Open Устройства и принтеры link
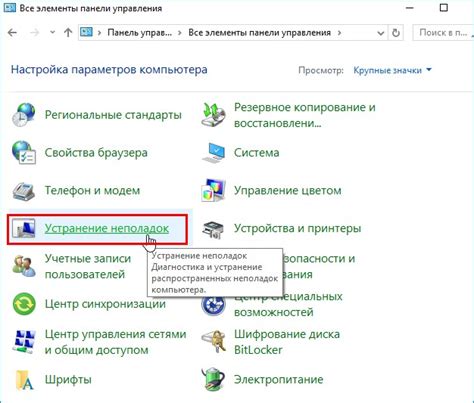This screenshot has width=474, height=403. pyautogui.click(x=298, y=229)
